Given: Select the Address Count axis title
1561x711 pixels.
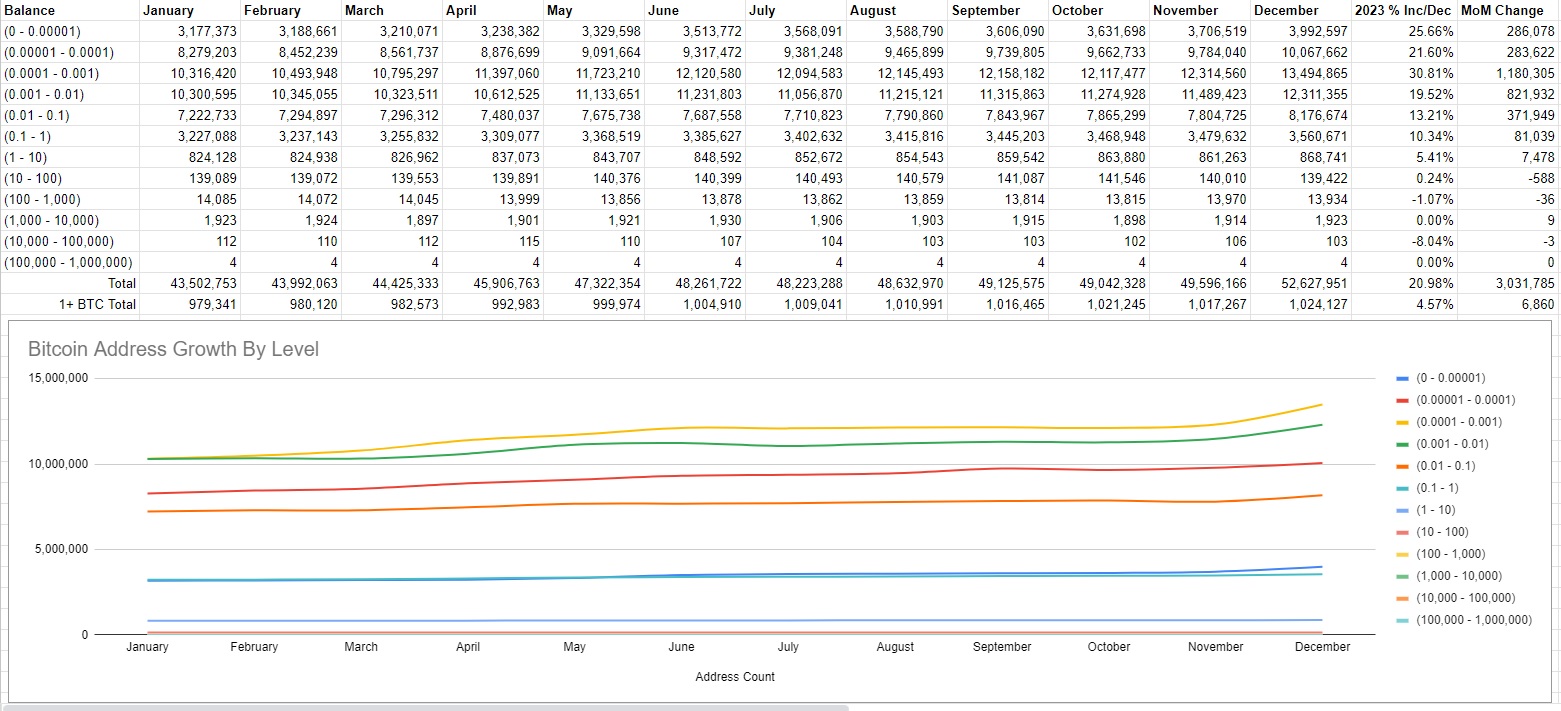Looking at the screenshot, I should (x=735, y=677).
